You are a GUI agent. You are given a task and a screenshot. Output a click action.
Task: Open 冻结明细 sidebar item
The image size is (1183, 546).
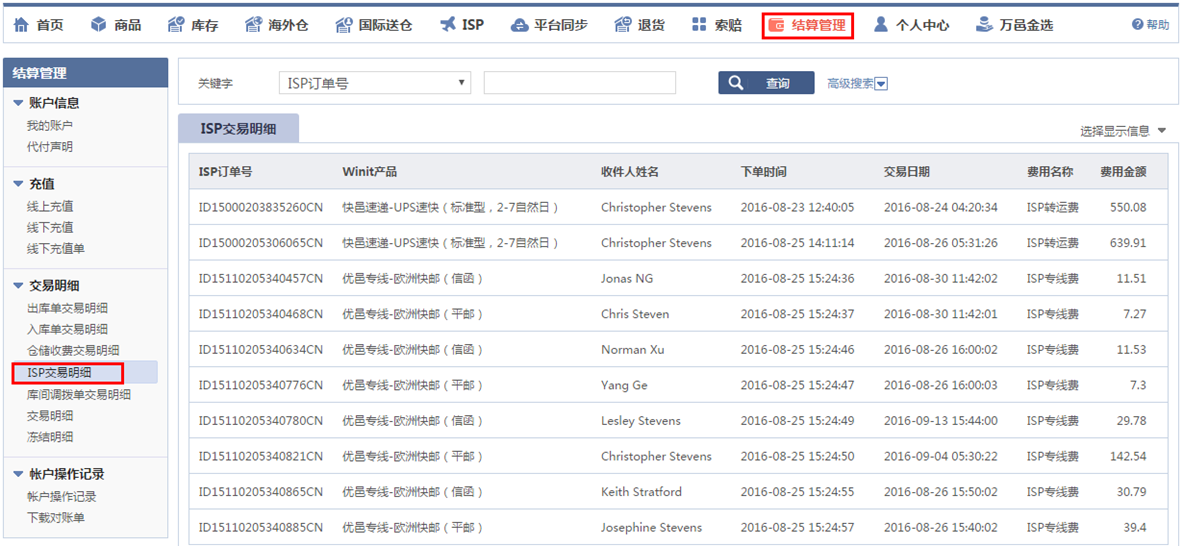point(50,437)
